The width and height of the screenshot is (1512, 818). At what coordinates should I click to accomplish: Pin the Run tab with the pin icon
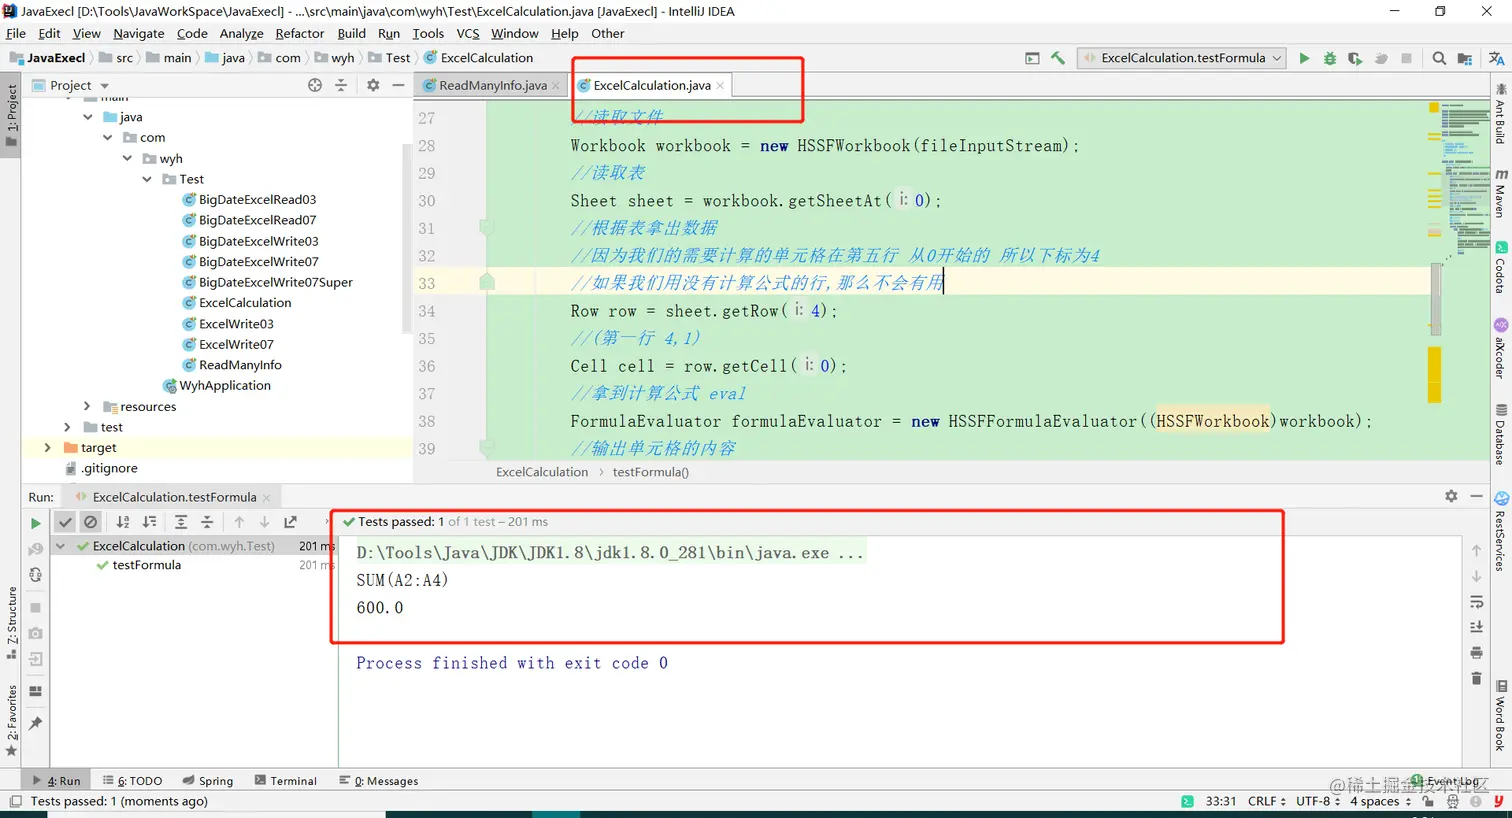36,723
